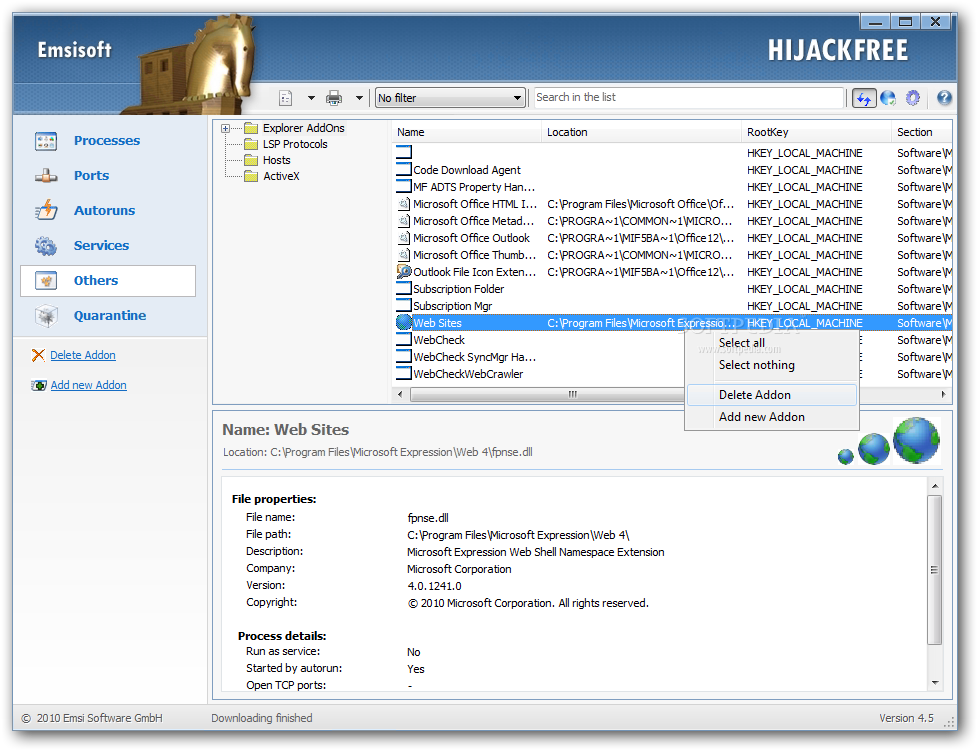Viewport: 978px width, 751px height.
Task: Click the refresh arrows toolbar icon
Action: [x=864, y=98]
